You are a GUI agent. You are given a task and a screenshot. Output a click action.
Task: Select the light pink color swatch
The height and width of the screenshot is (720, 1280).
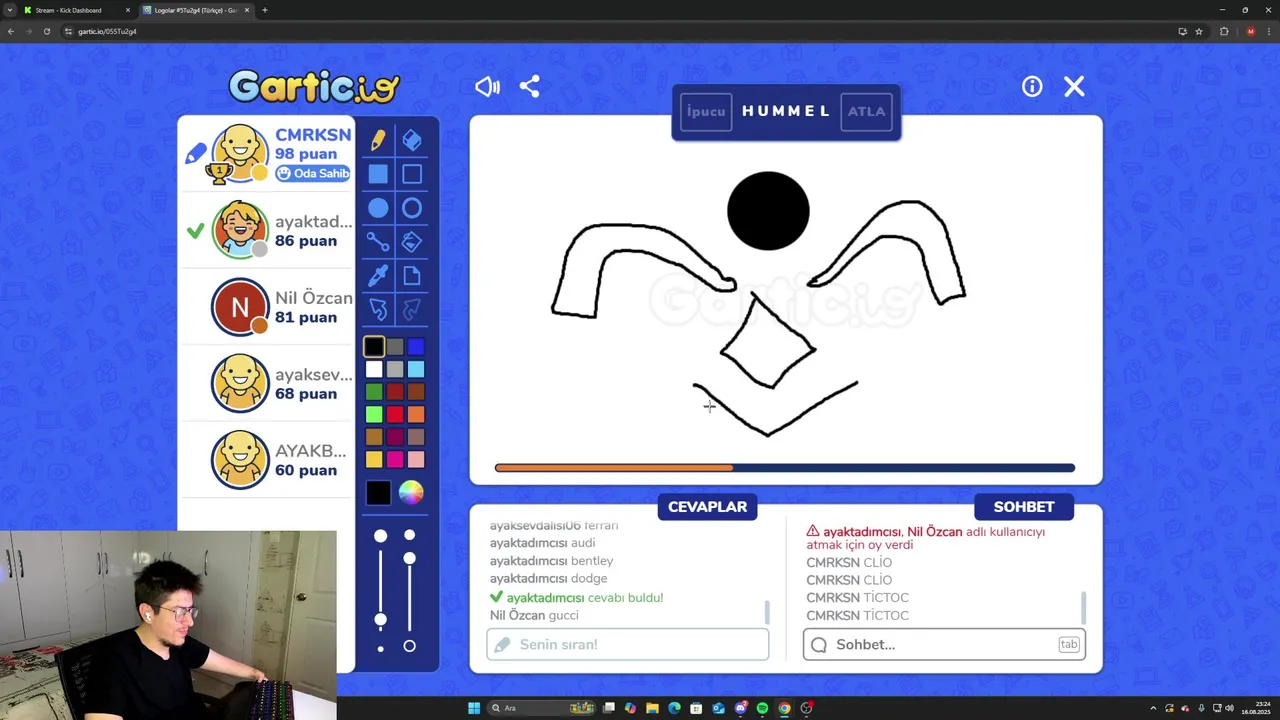coord(416,459)
